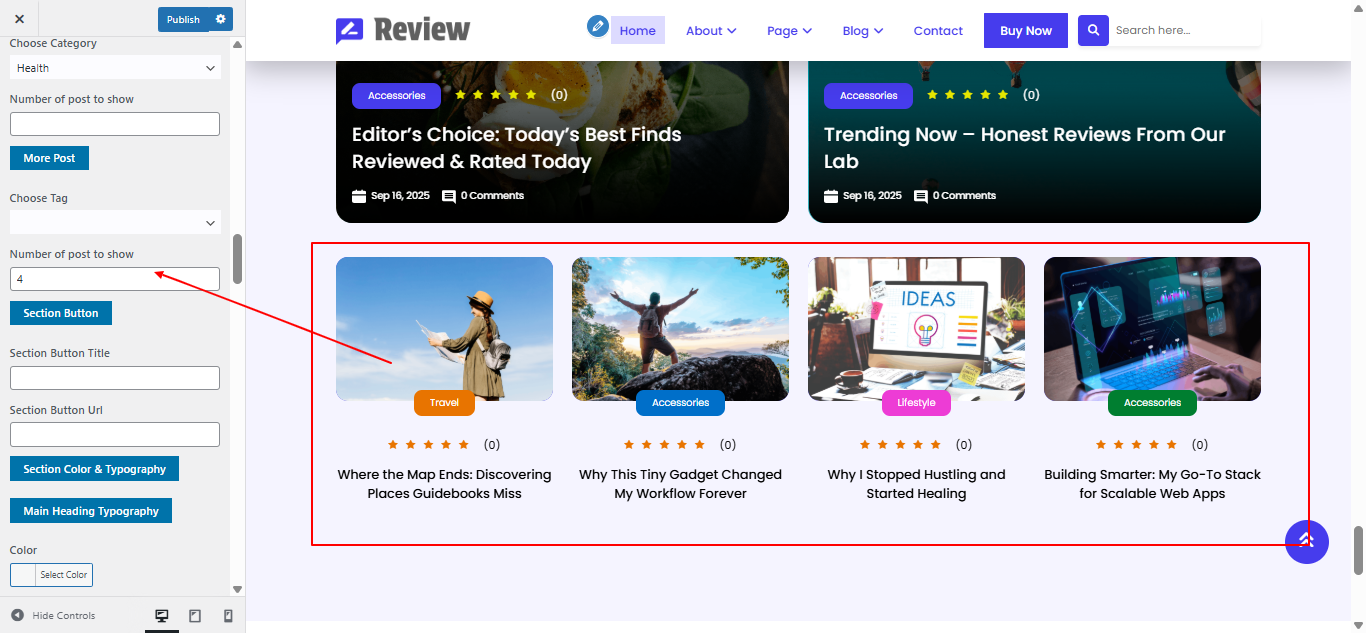The image size is (1366, 633).
Task: Click the blue Accessories badge on the hiker post
Action: click(680, 403)
